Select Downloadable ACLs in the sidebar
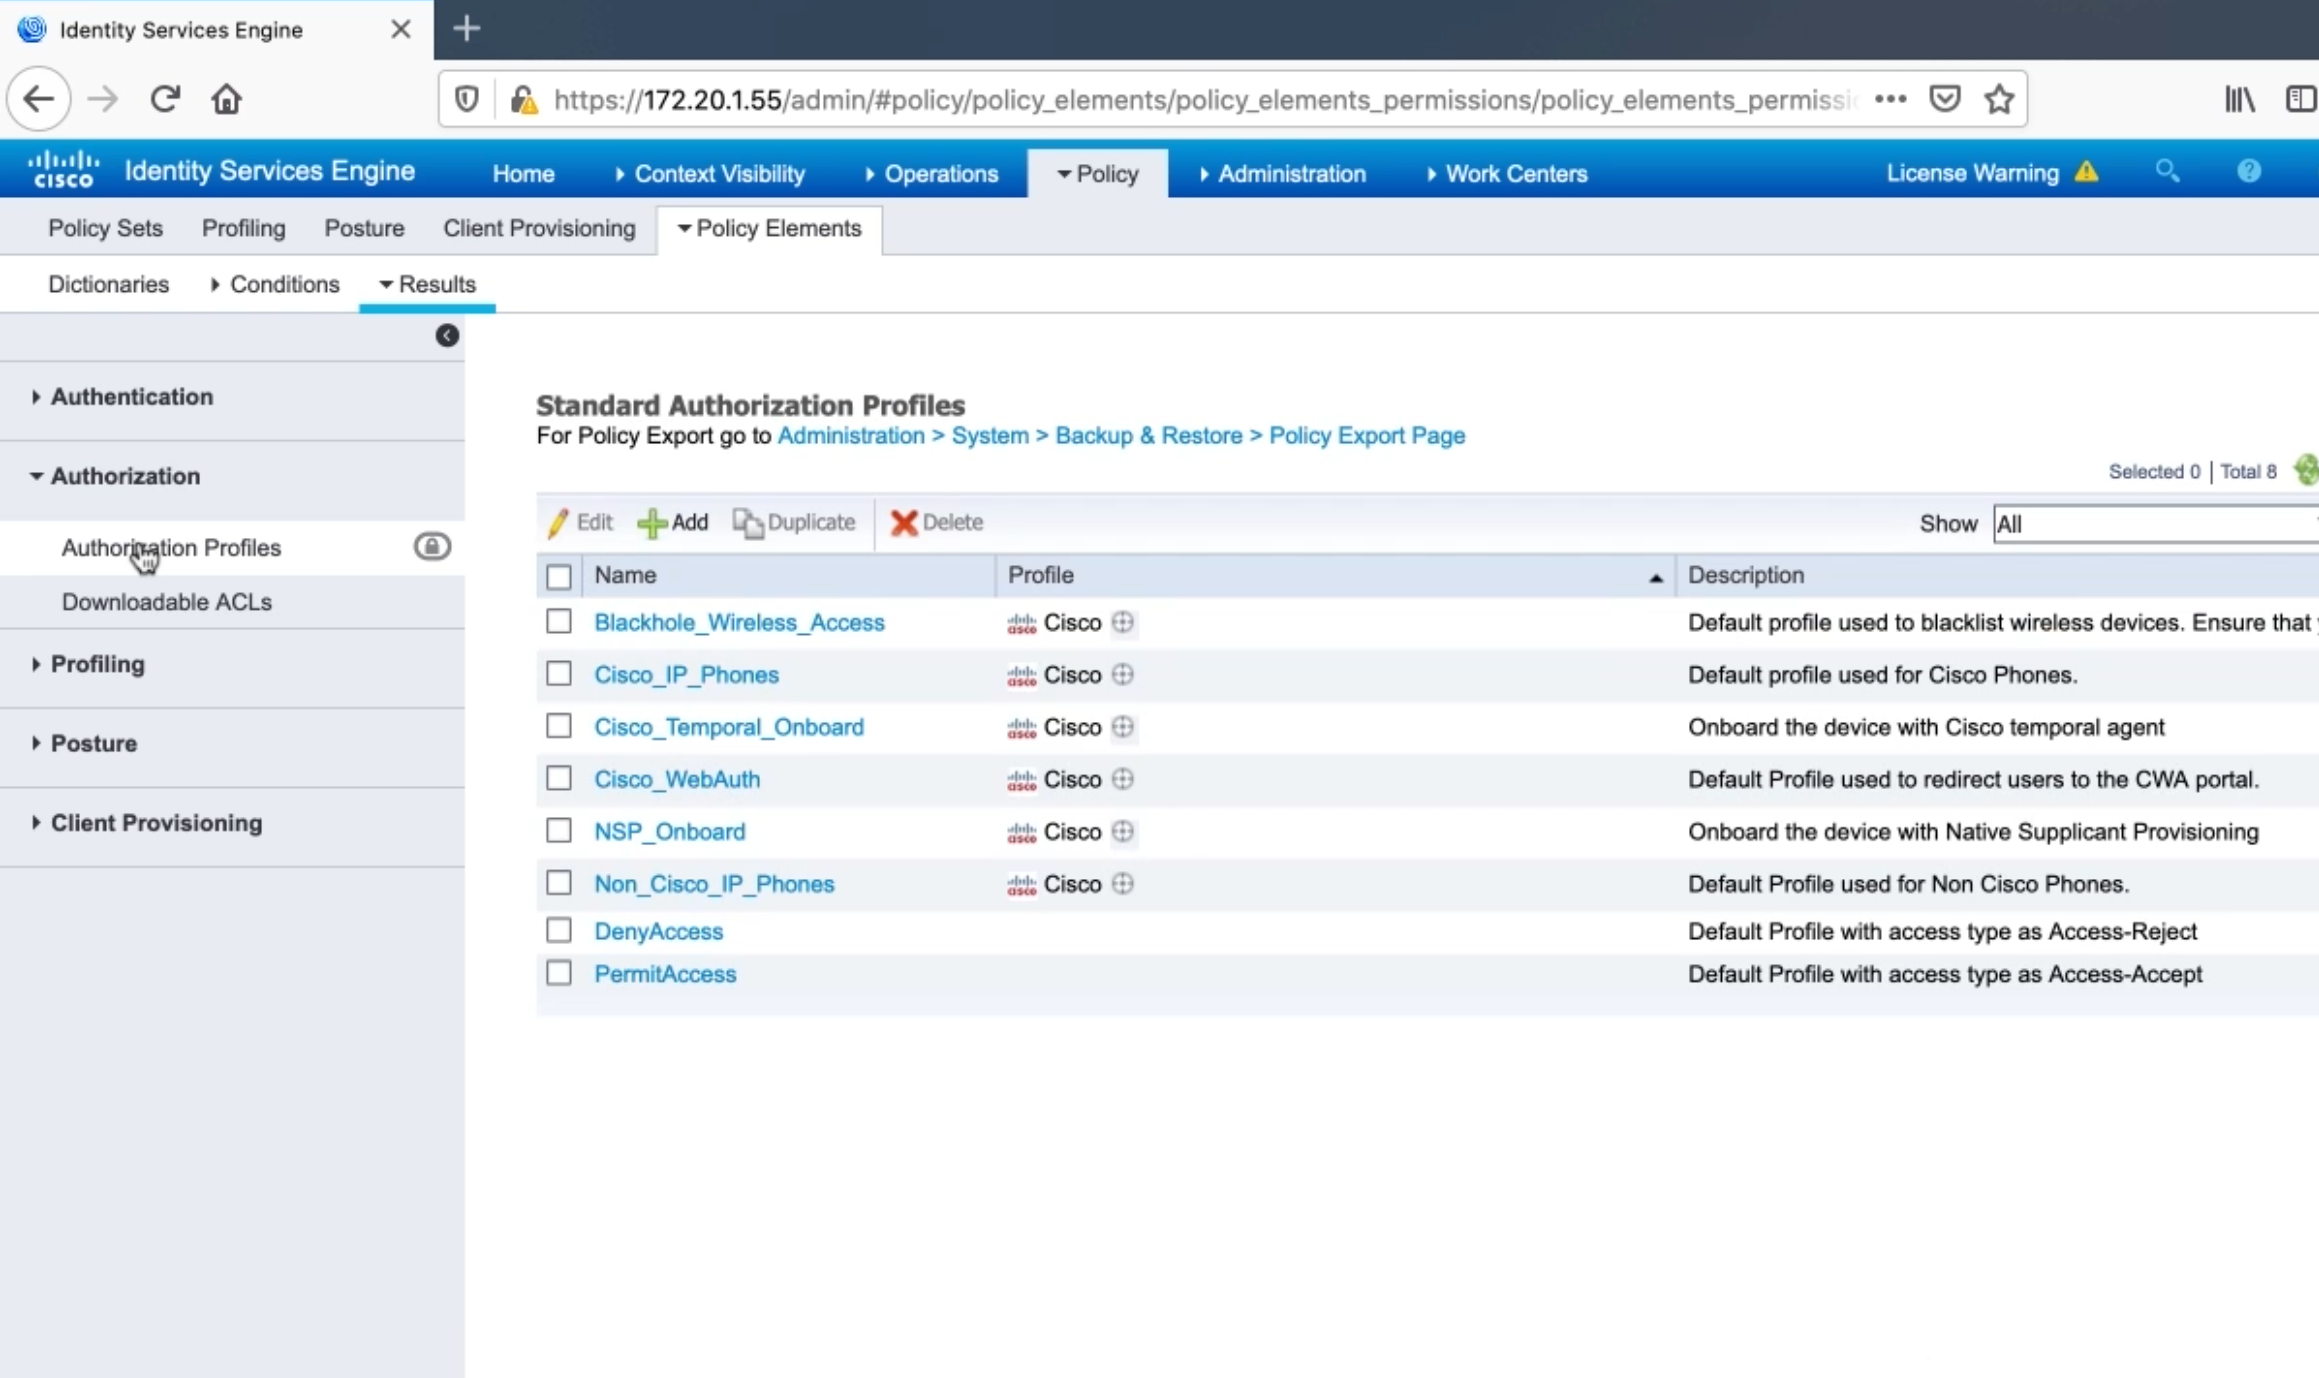Viewport: 2319px width, 1378px height. pos(167,602)
